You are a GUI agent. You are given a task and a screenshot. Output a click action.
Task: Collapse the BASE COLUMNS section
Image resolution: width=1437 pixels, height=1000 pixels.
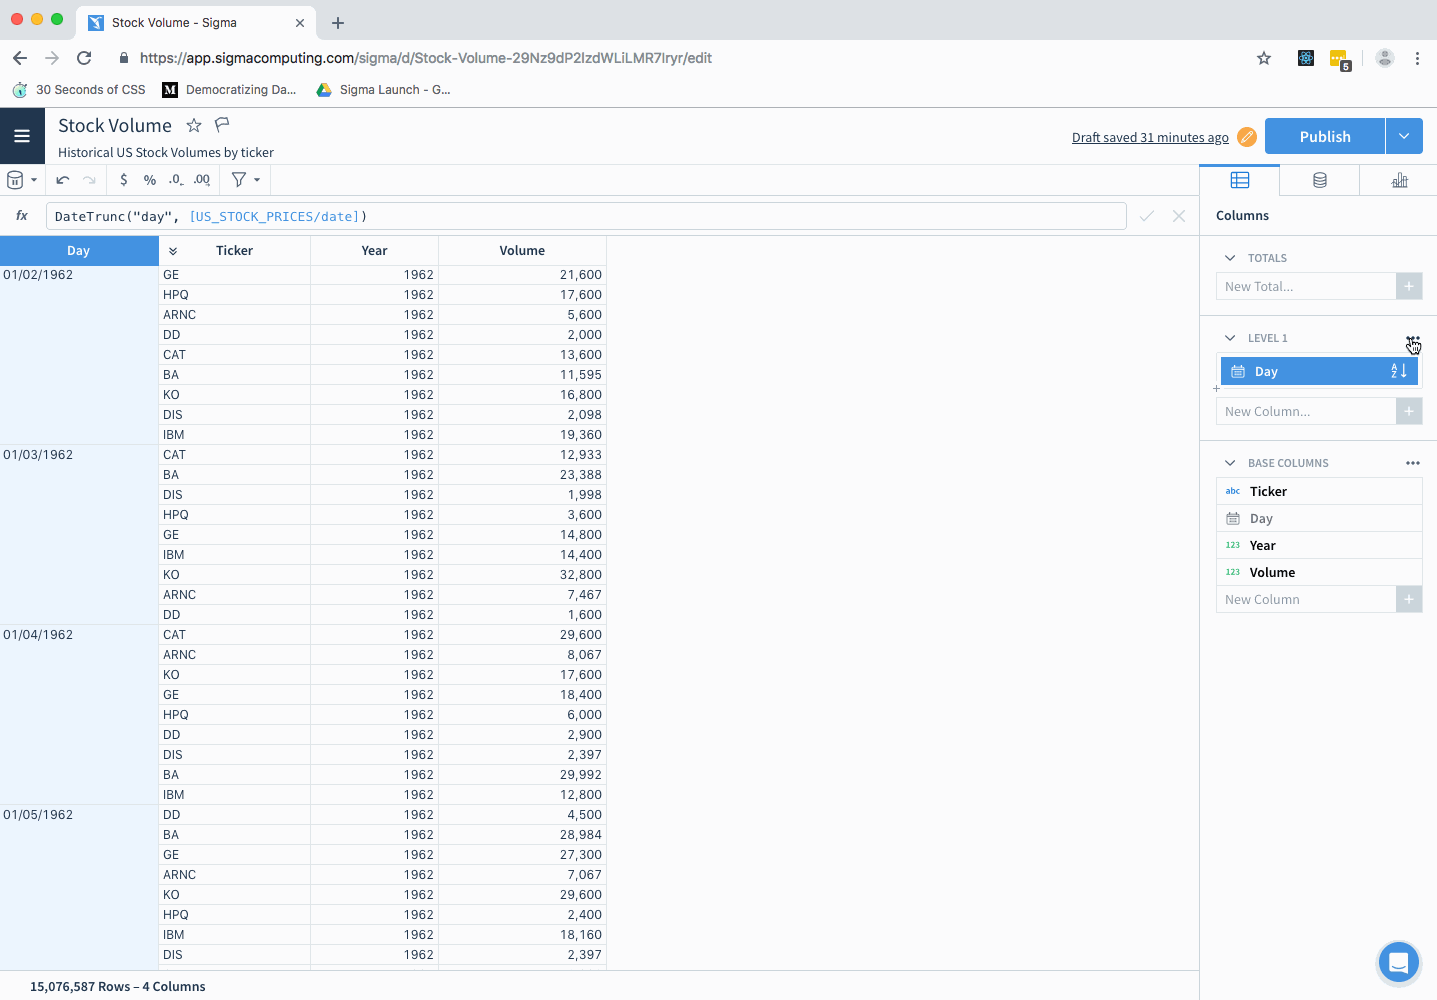pos(1230,463)
